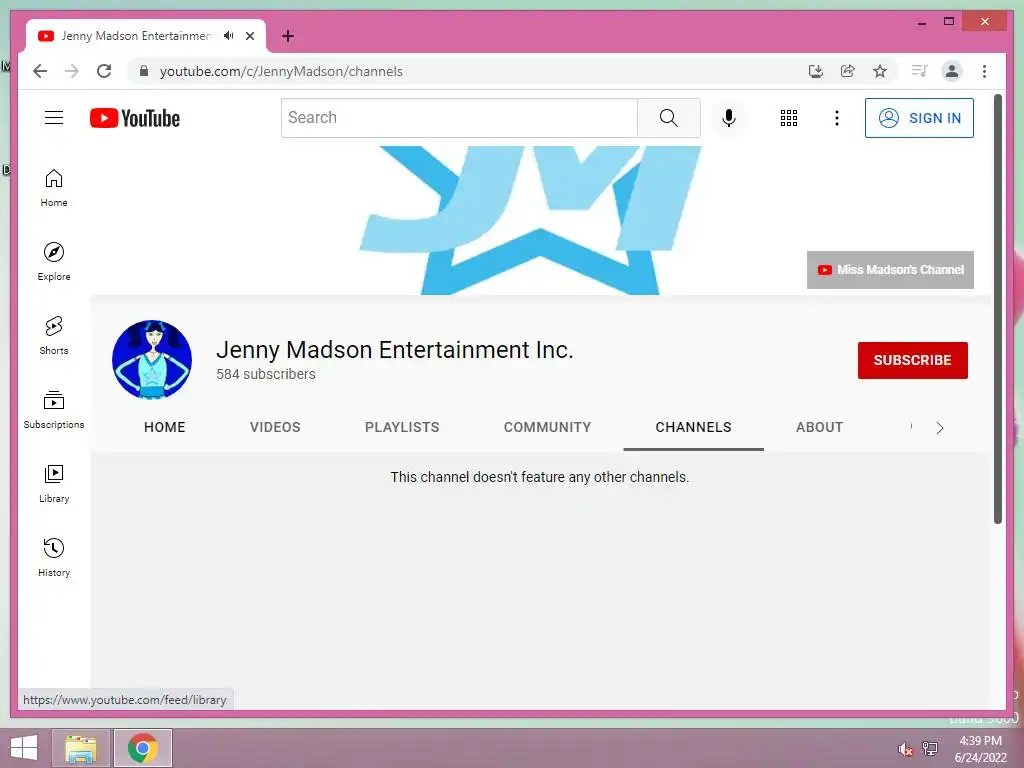1024x768 pixels.
Task: Click the page vertical scrollbar
Action: [x=997, y=308]
